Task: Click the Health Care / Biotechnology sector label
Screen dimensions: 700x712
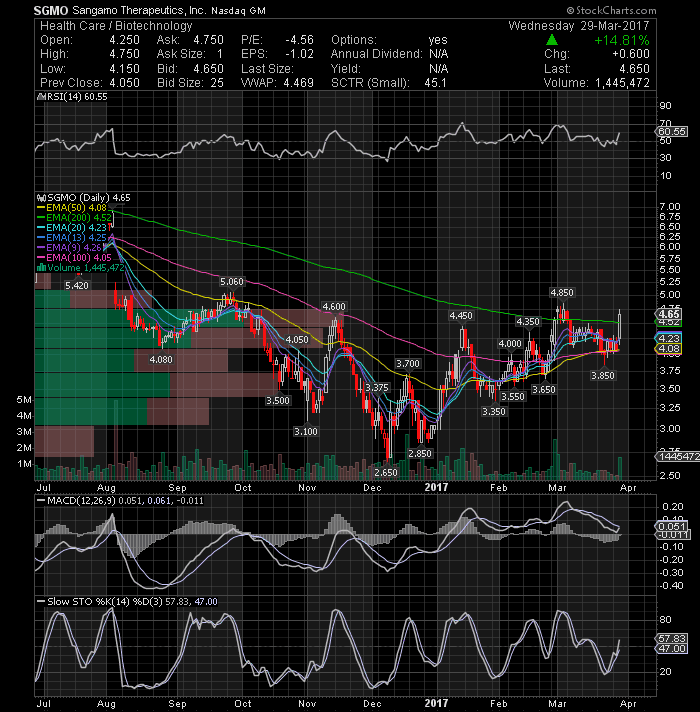Action: tap(116, 25)
